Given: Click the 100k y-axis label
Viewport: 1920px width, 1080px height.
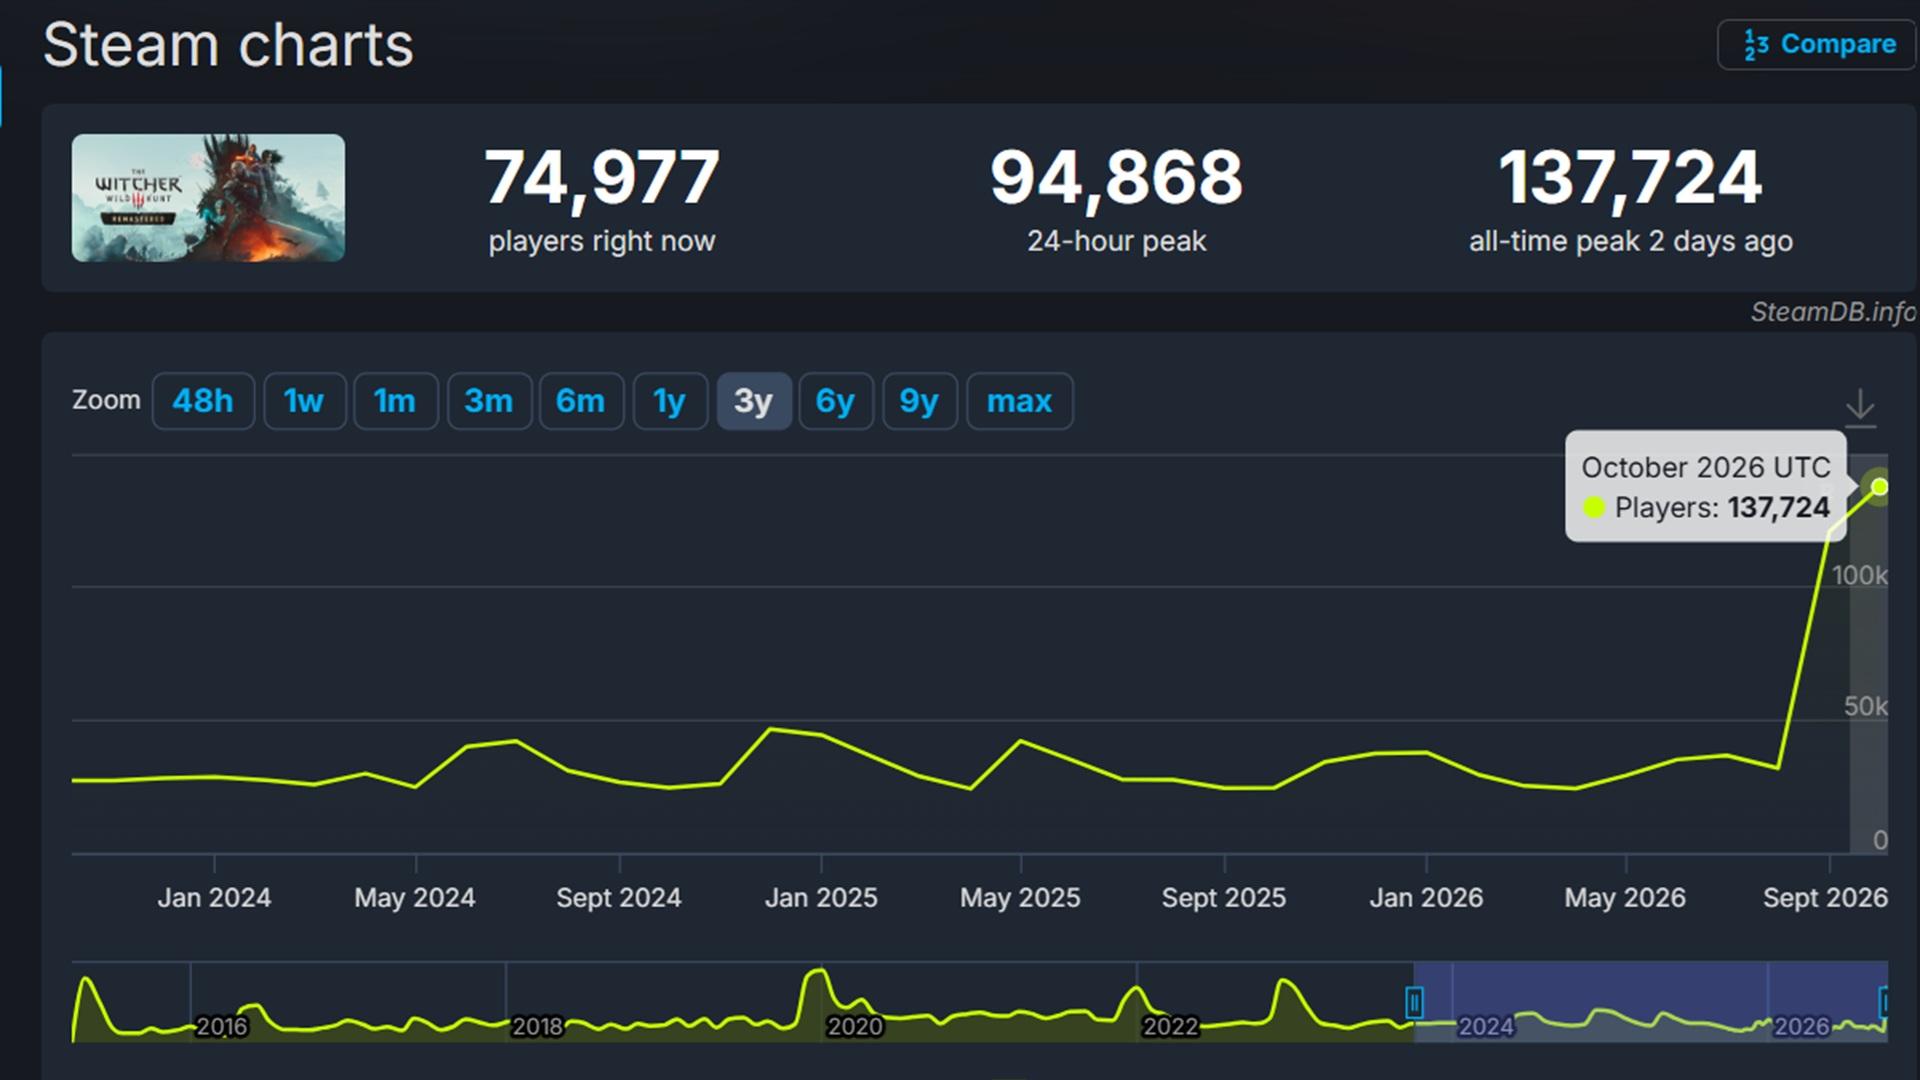Looking at the screenshot, I should pyautogui.click(x=1860, y=575).
